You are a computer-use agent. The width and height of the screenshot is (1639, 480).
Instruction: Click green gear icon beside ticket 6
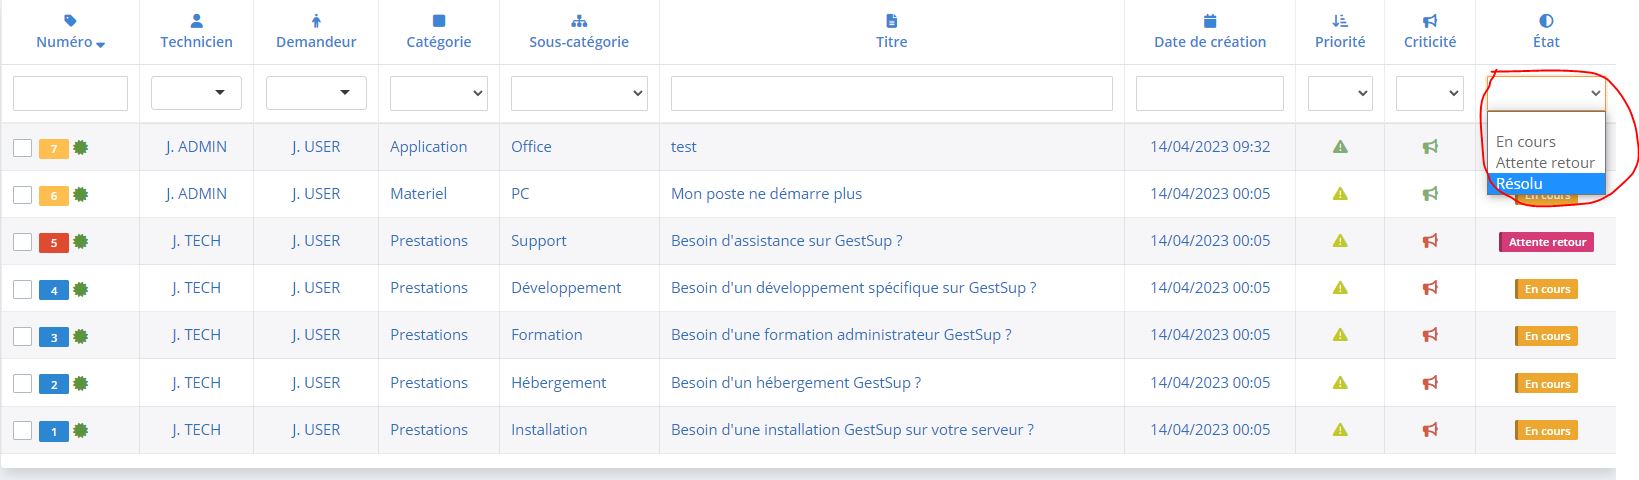(x=80, y=194)
